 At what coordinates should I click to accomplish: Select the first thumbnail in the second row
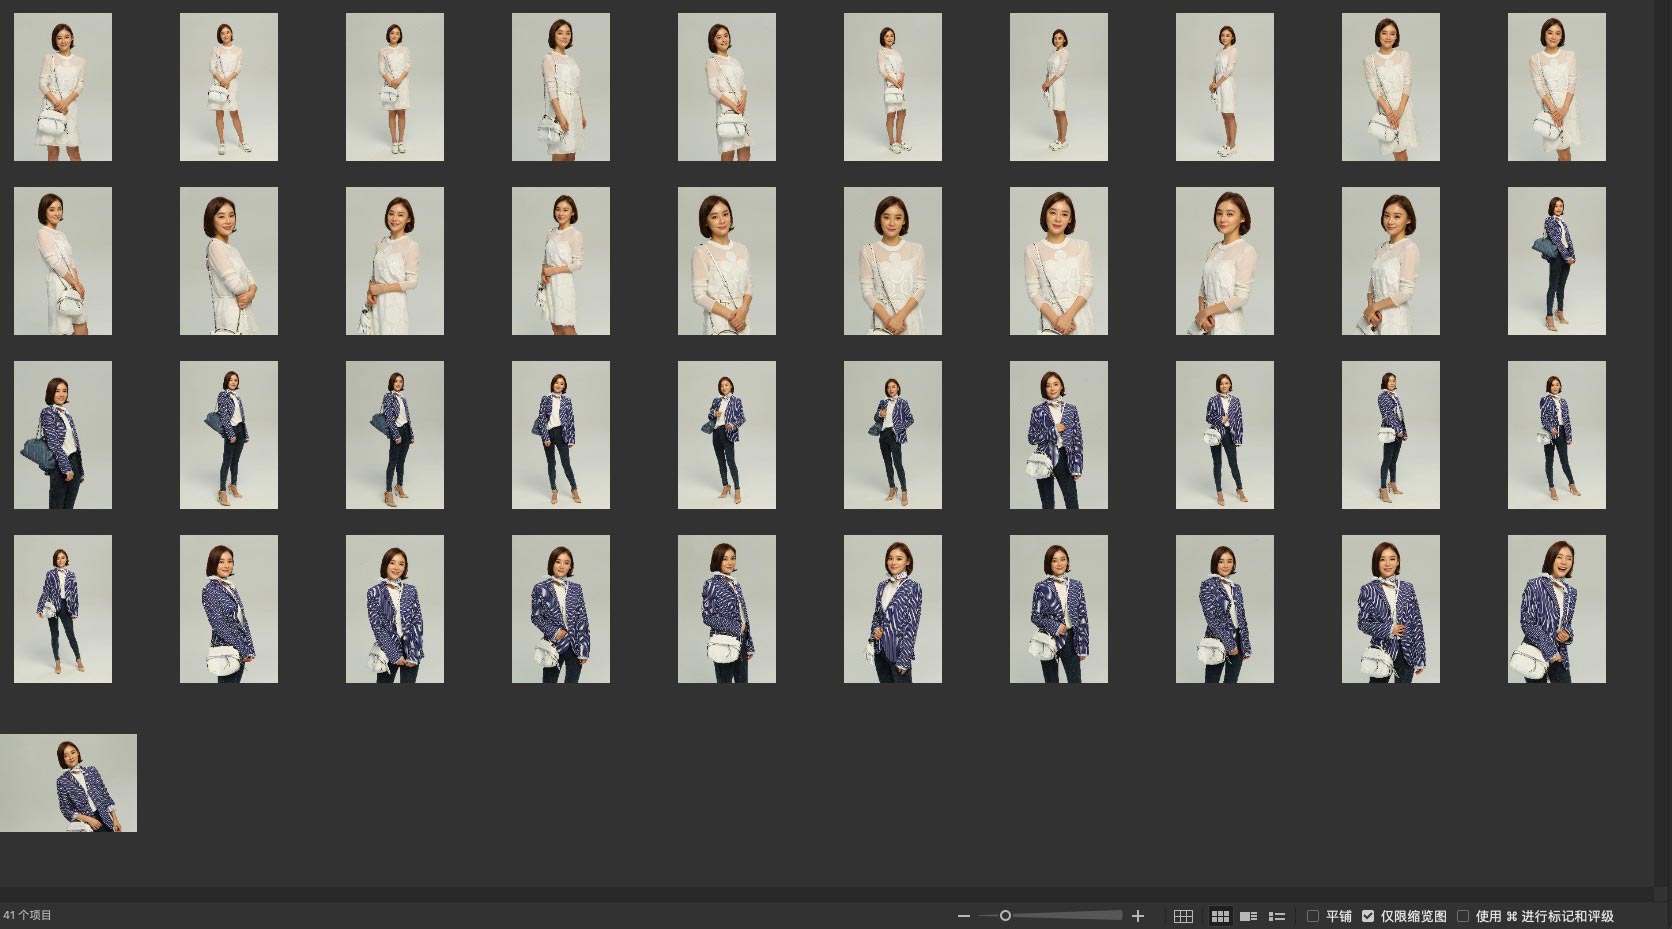pos(63,261)
